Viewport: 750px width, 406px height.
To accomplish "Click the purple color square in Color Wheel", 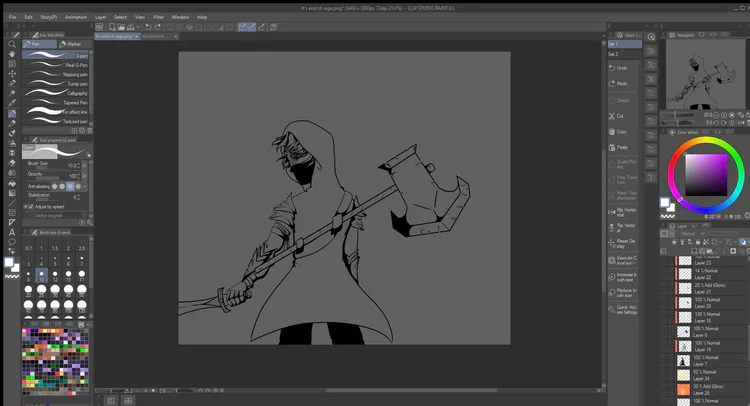I will click(x=706, y=175).
